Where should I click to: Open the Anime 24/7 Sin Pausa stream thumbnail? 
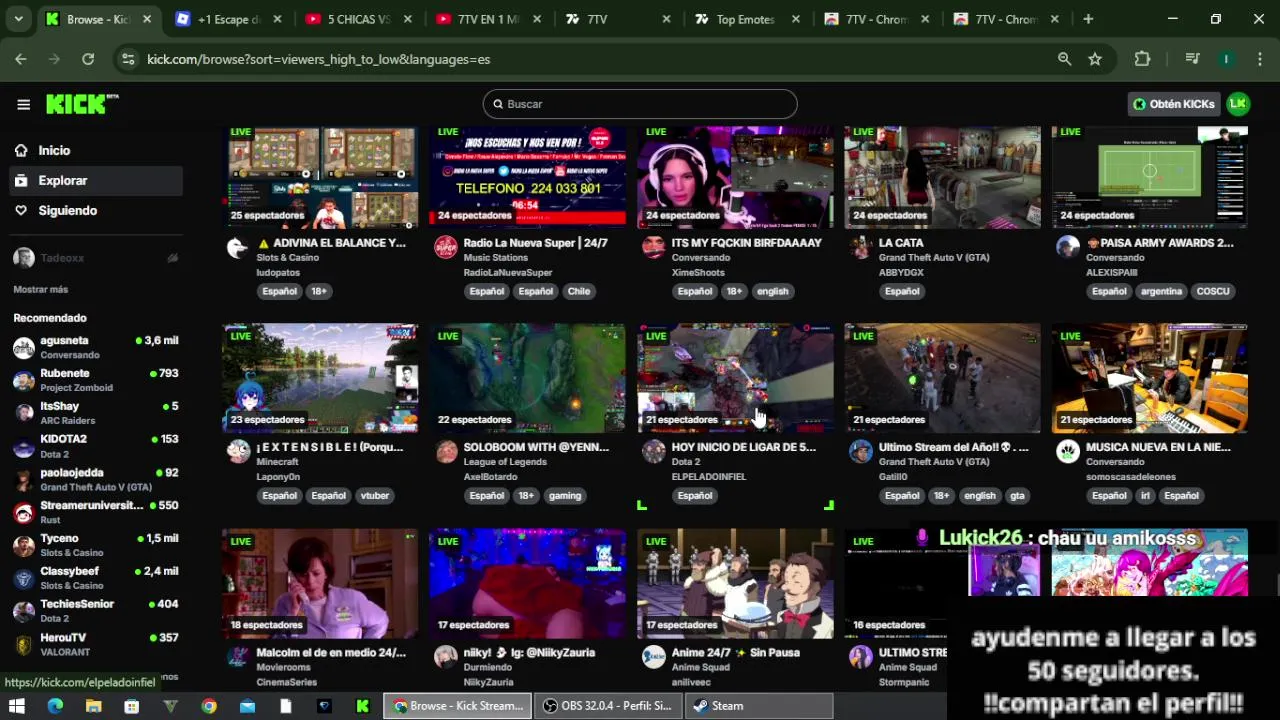(735, 583)
